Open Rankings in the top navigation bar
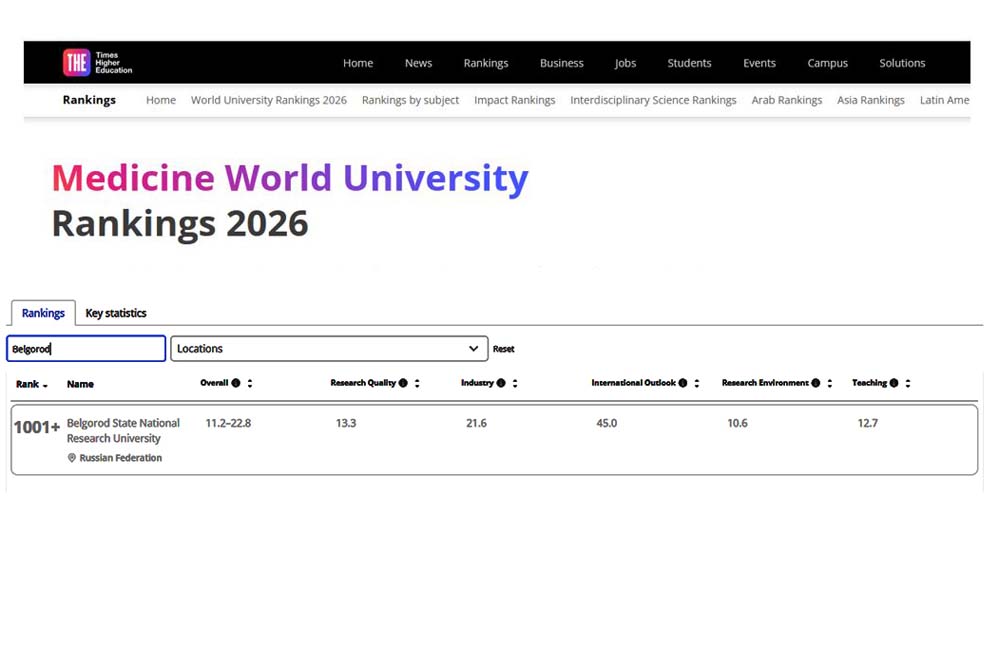 (486, 63)
